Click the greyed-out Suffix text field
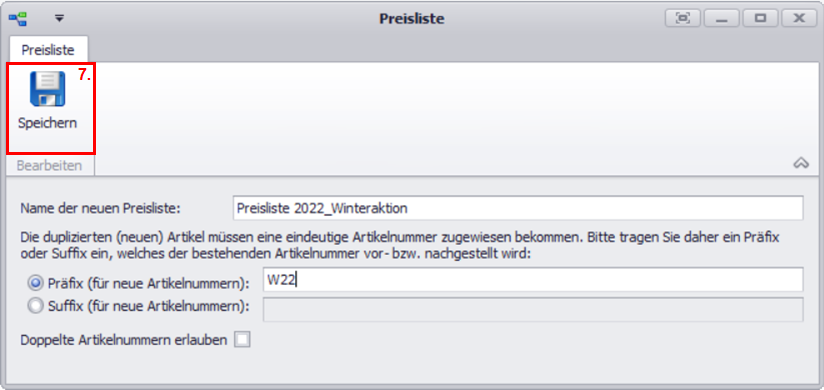 pos(533,310)
